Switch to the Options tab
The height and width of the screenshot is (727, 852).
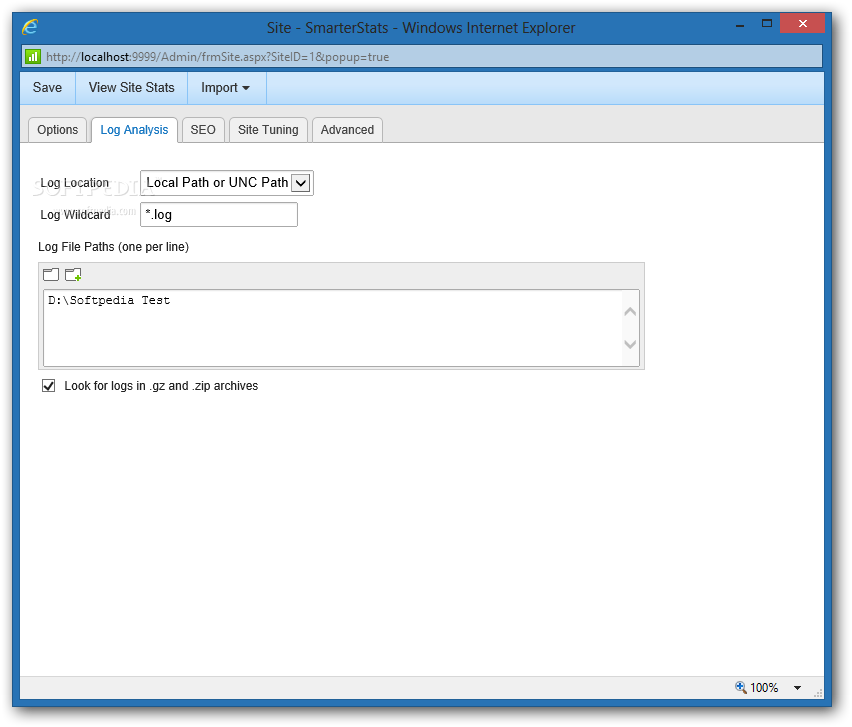(x=58, y=130)
